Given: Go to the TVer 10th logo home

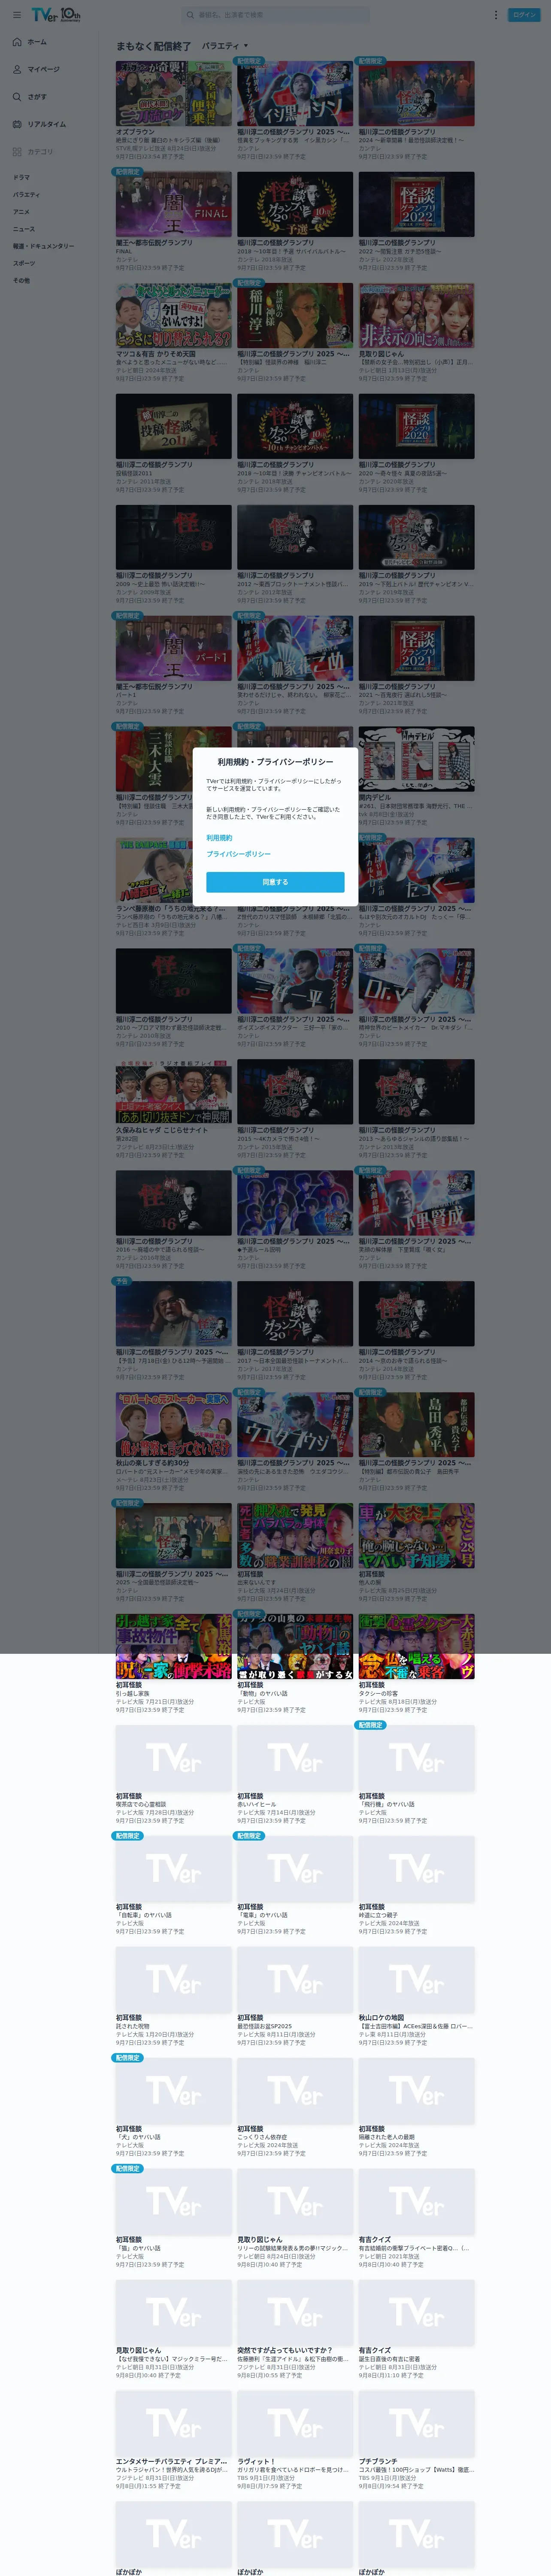Looking at the screenshot, I should click(55, 15).
